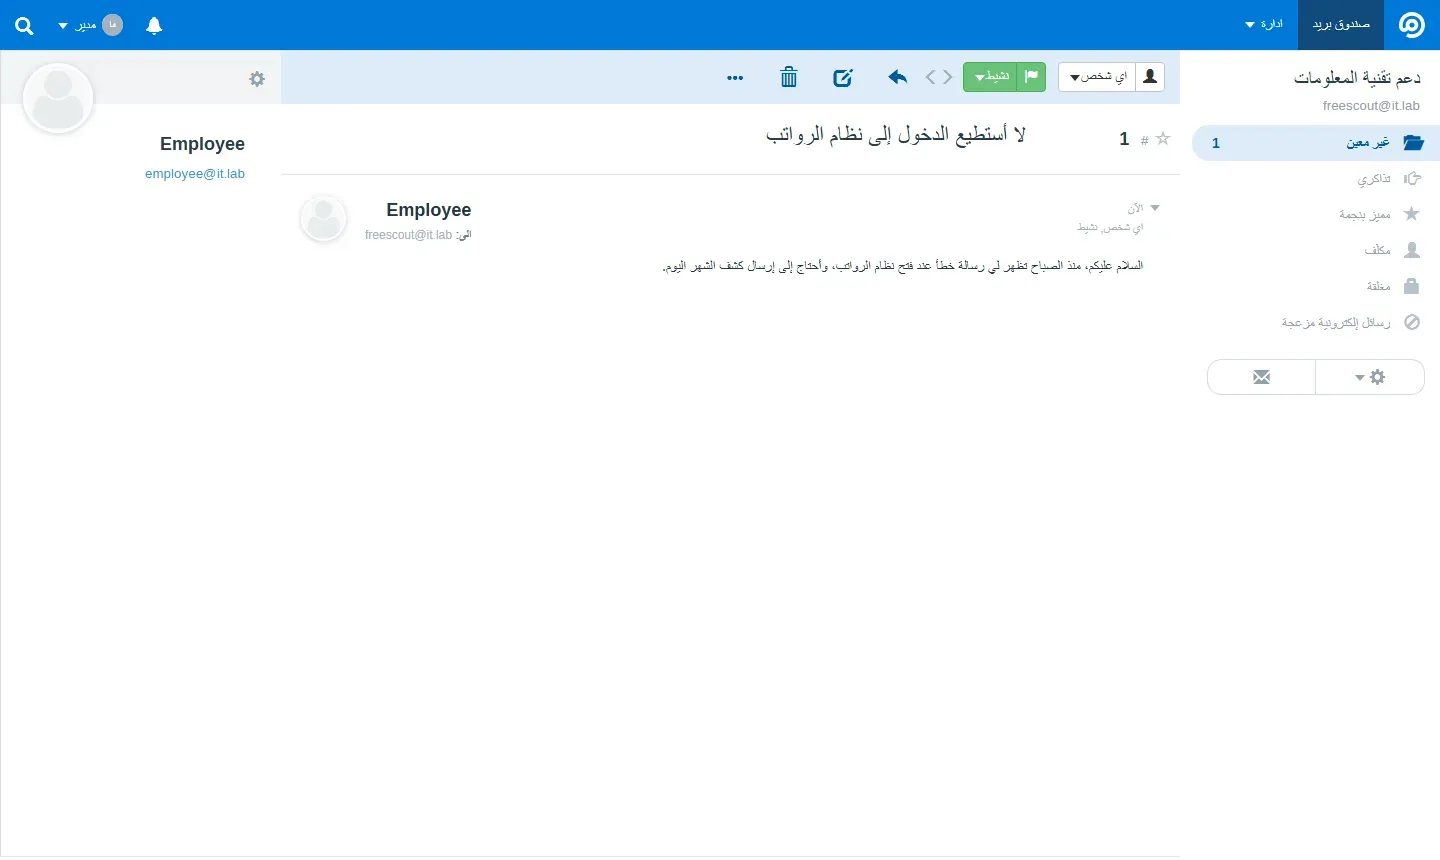Click the customer sidebar gear icon
Screen dimensions: 1440x860
click(257, 79)
